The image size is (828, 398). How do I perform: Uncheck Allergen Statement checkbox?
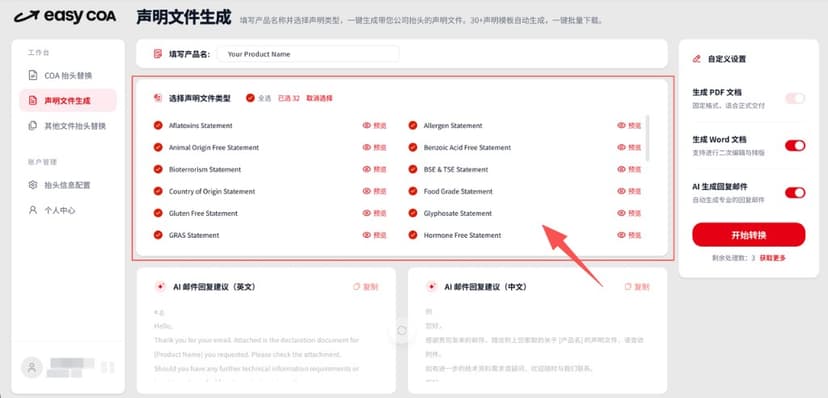pos(413,126)
